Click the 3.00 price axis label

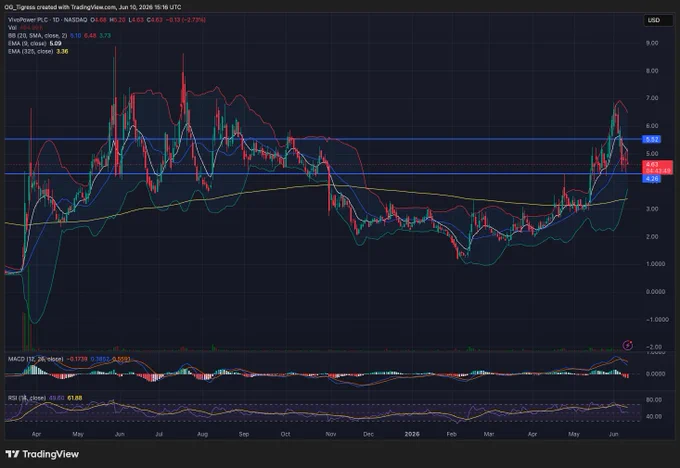652,209
